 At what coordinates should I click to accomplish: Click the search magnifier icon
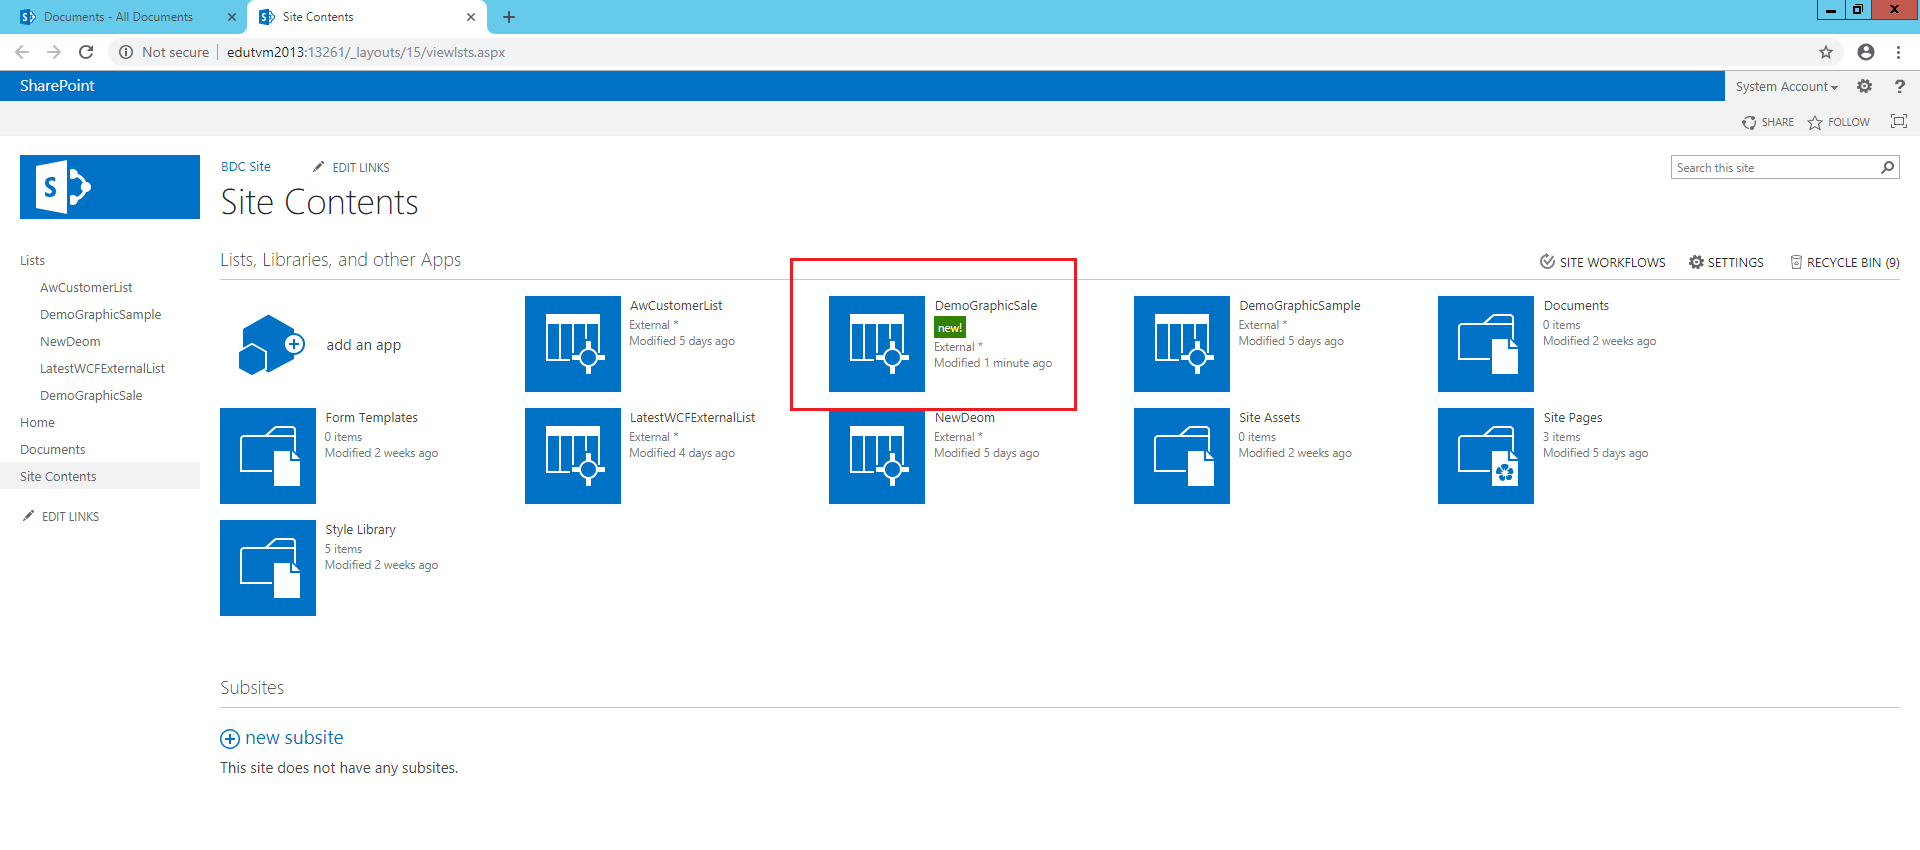click(1887, 167)
